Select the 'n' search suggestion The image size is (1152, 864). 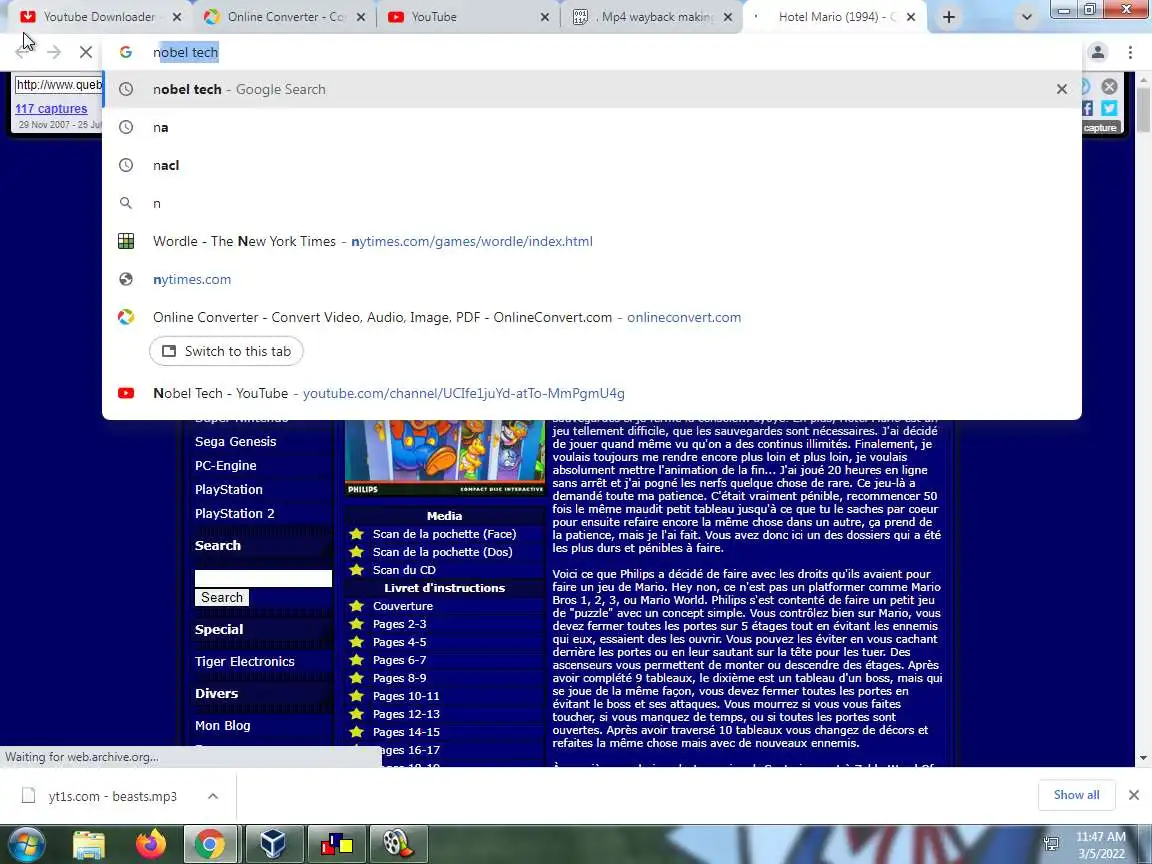(x=591, y=204)
